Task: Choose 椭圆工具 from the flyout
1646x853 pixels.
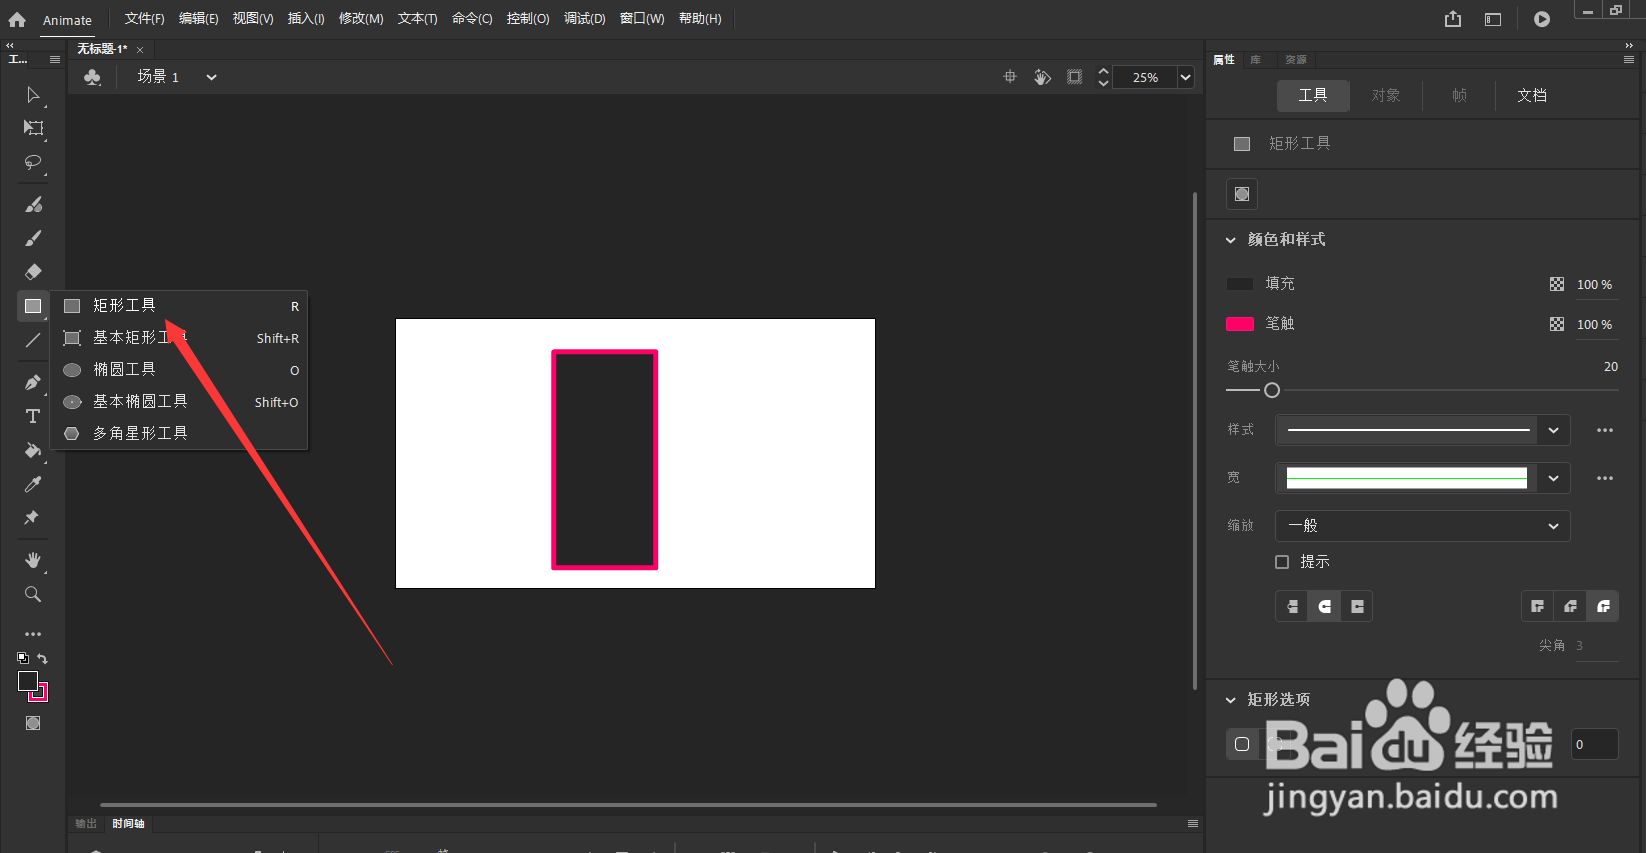Action: click(x=180, y=370)
